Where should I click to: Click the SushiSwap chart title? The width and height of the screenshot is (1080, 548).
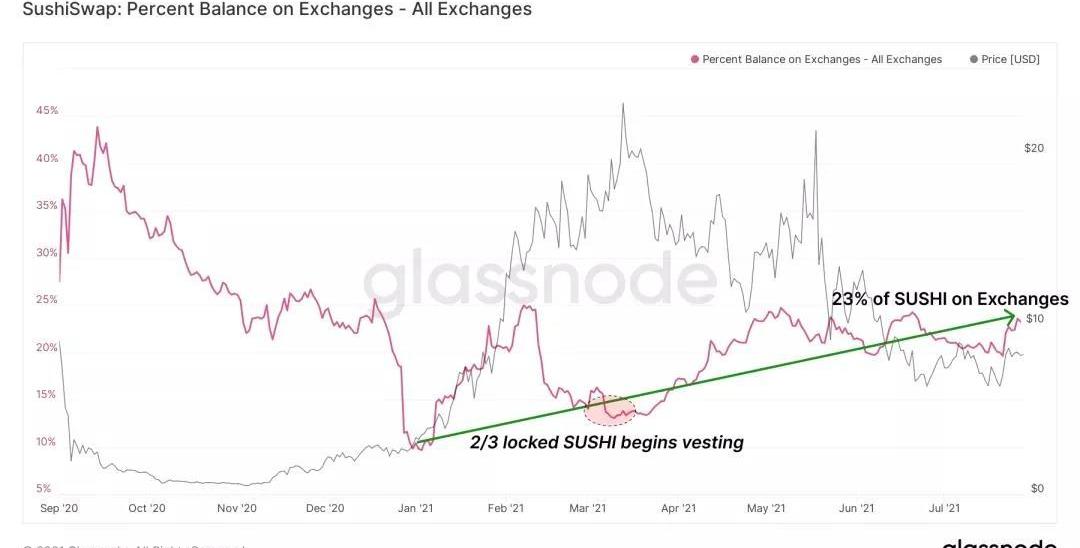pos(269,10)
